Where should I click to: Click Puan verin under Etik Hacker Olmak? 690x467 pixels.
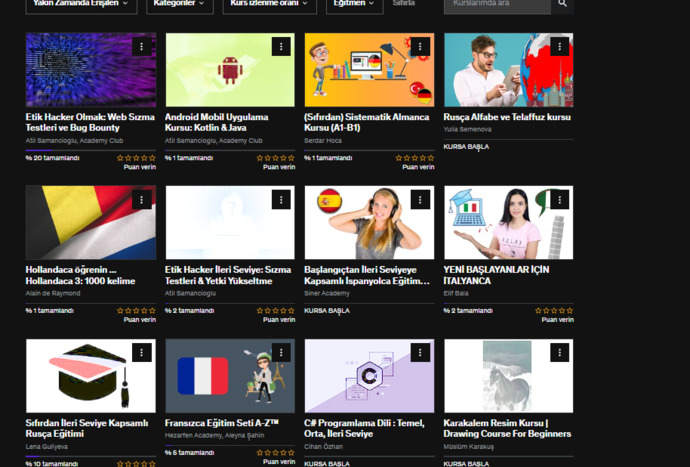[x=139, y=167]
